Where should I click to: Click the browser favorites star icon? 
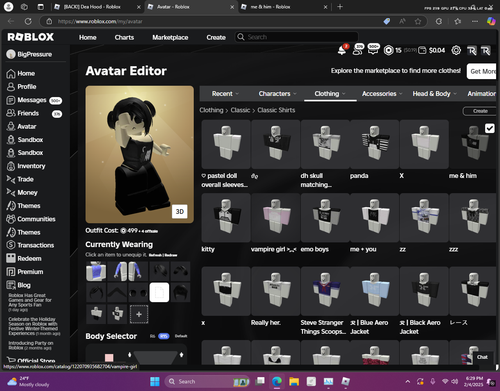point(418,21)
